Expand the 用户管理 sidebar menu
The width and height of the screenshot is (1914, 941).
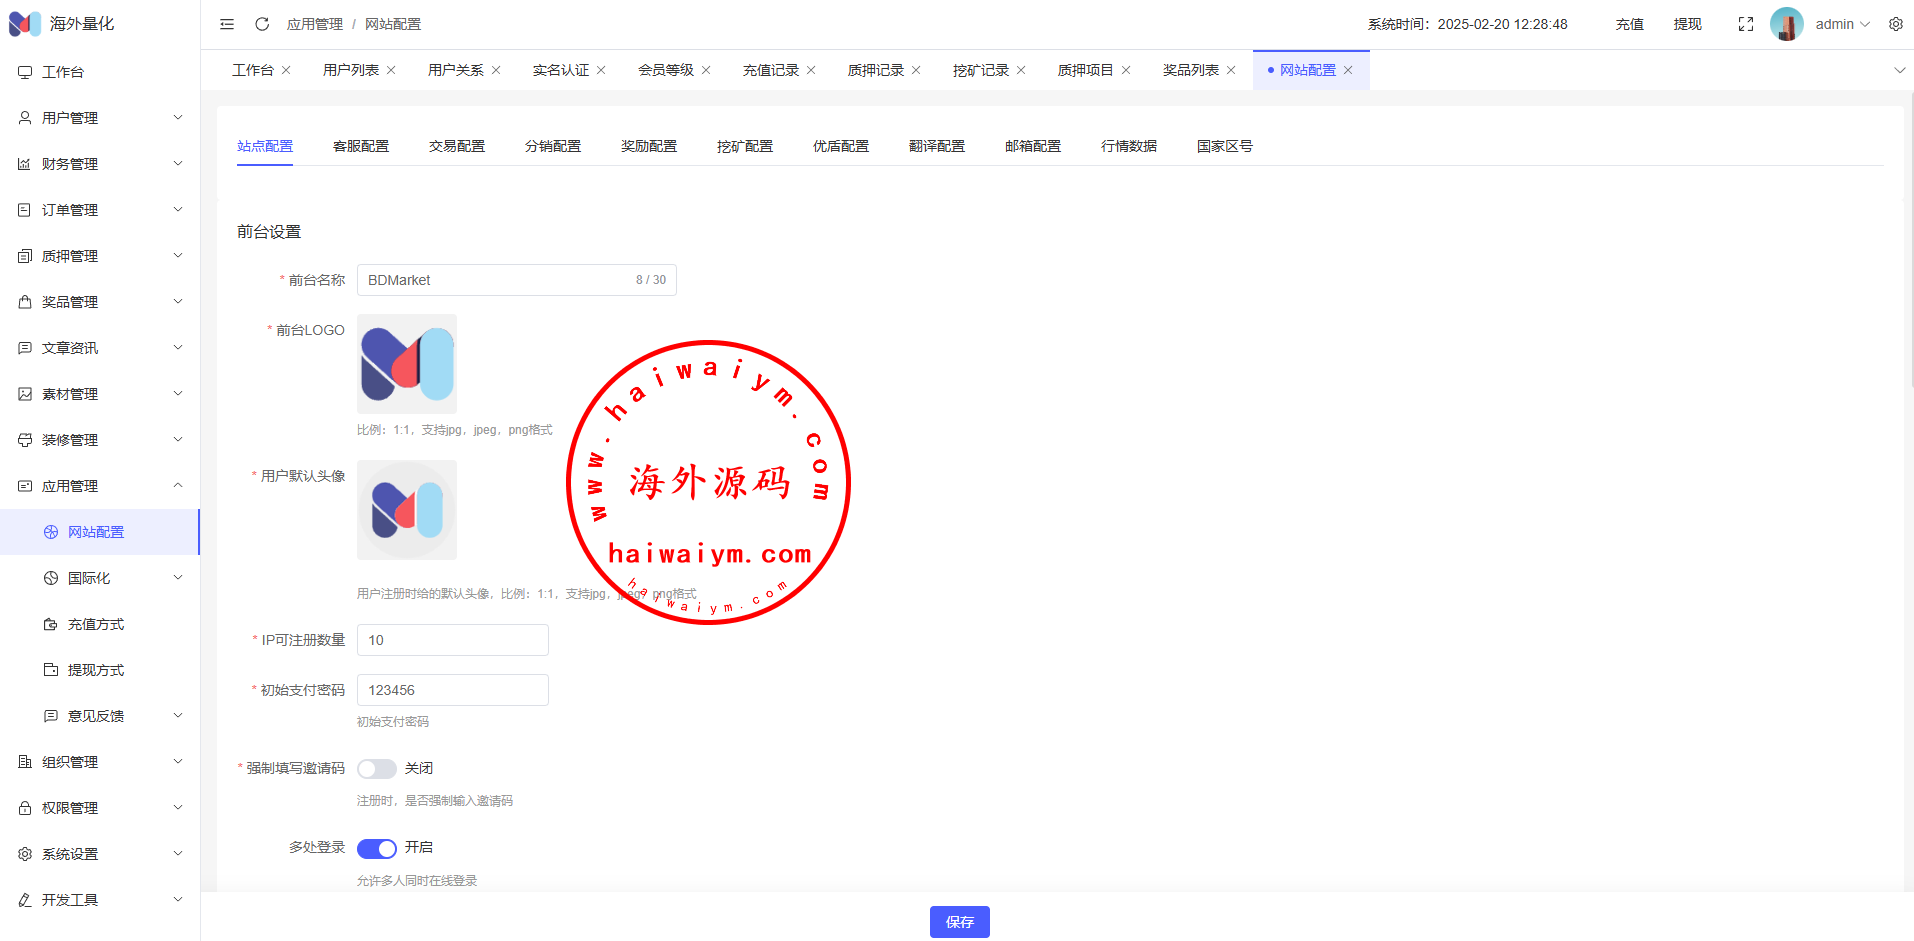100,118
